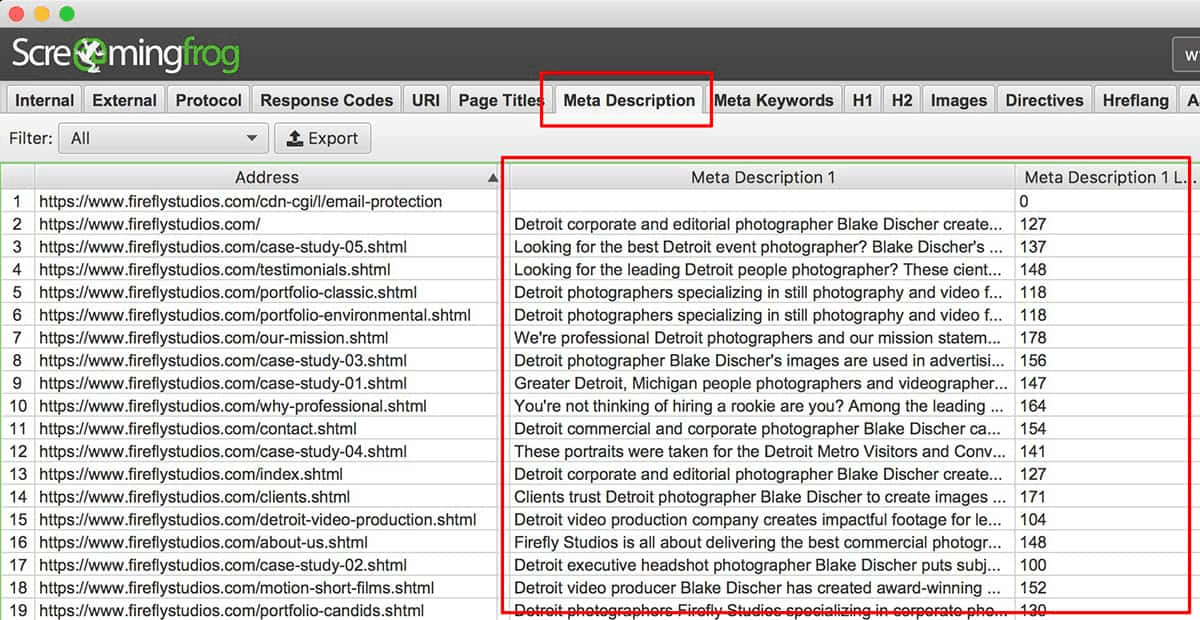
Task: Click the length value 171
Action: tap(1033, 497)
